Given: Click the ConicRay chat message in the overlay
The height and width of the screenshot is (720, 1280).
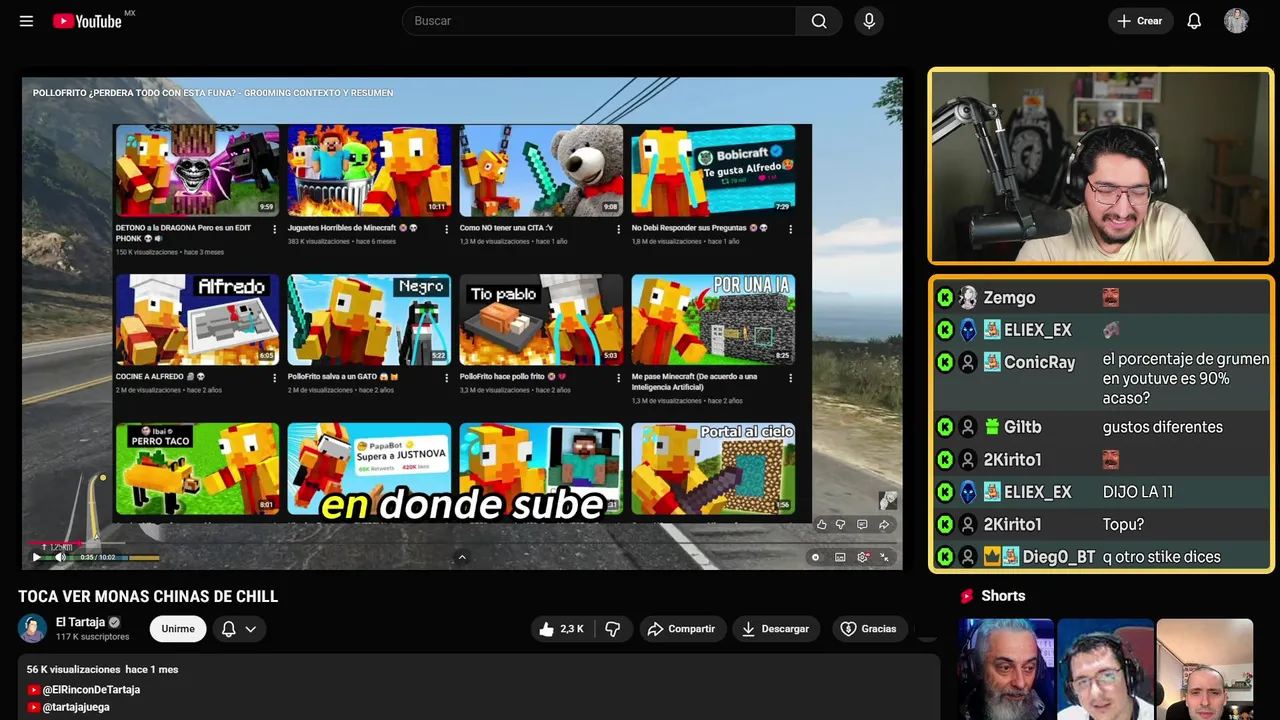Looking at the screenshot, I should click(x=1102, y=378).
